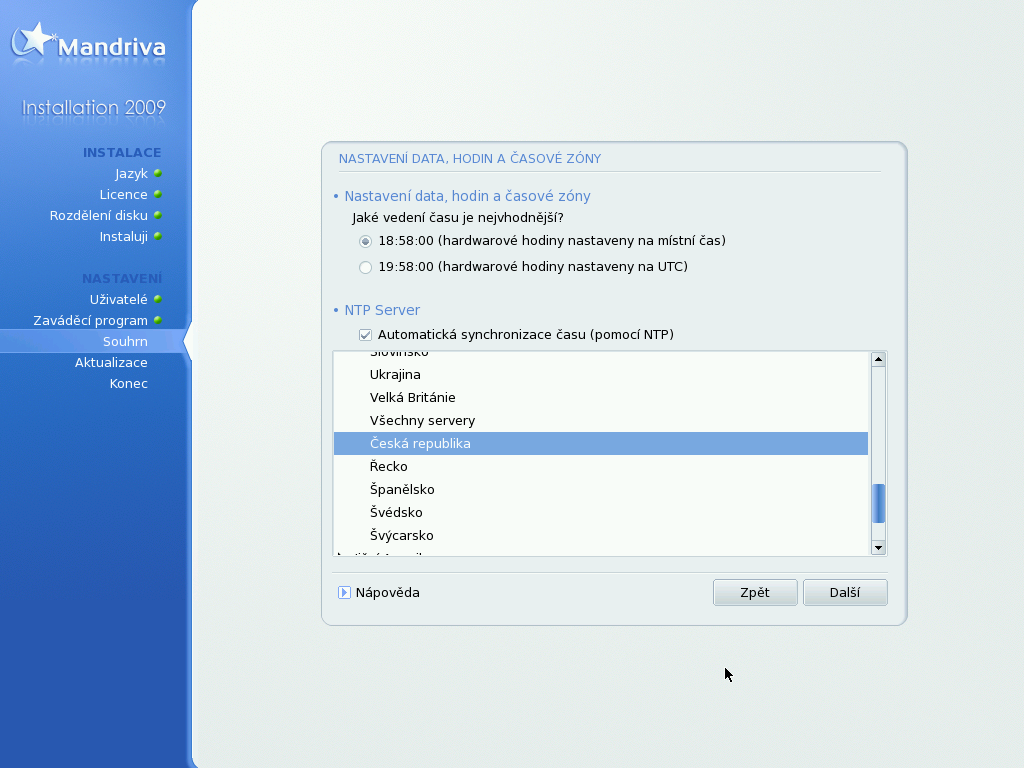Click the scrollbar down arrow of server list
Viewport: 1024px width, 768px height.
pos(878,548)
